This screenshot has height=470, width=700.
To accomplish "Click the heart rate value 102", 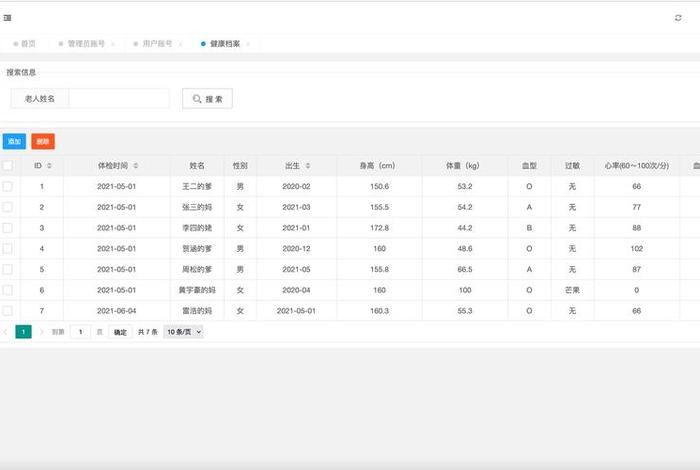I will tap(637, 249).
